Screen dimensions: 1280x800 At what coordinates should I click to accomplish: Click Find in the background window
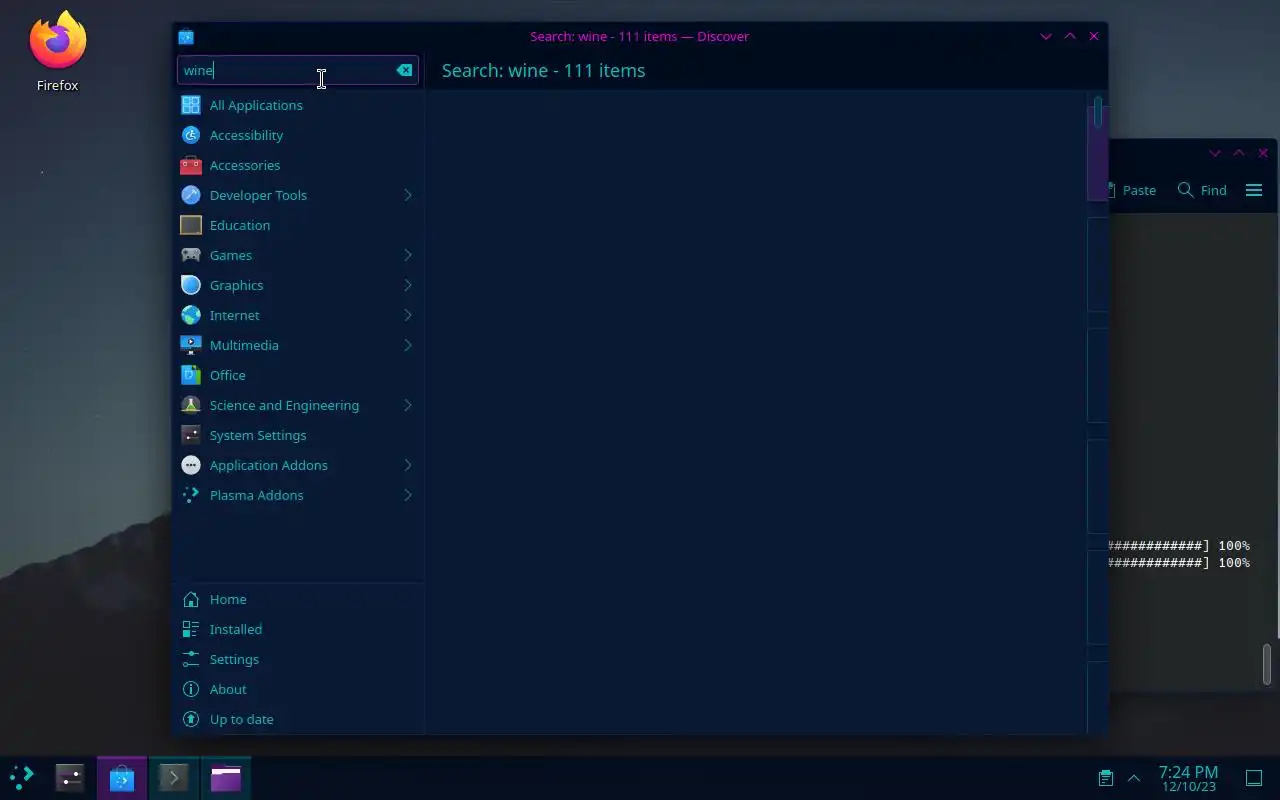point(1202,190)
